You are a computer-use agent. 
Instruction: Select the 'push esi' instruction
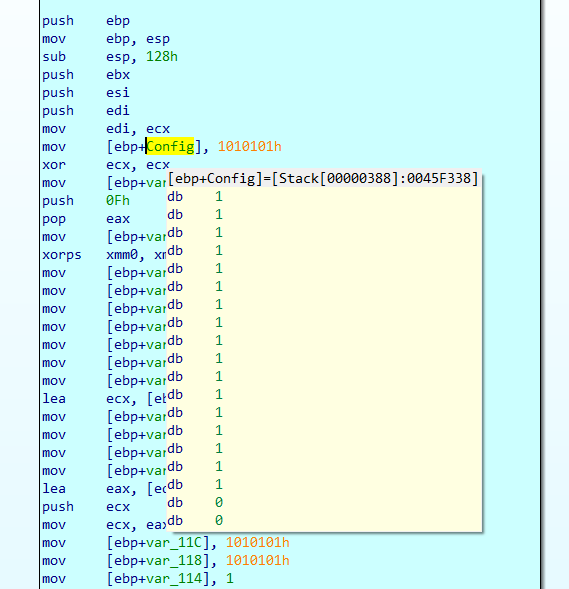point(86,93)
